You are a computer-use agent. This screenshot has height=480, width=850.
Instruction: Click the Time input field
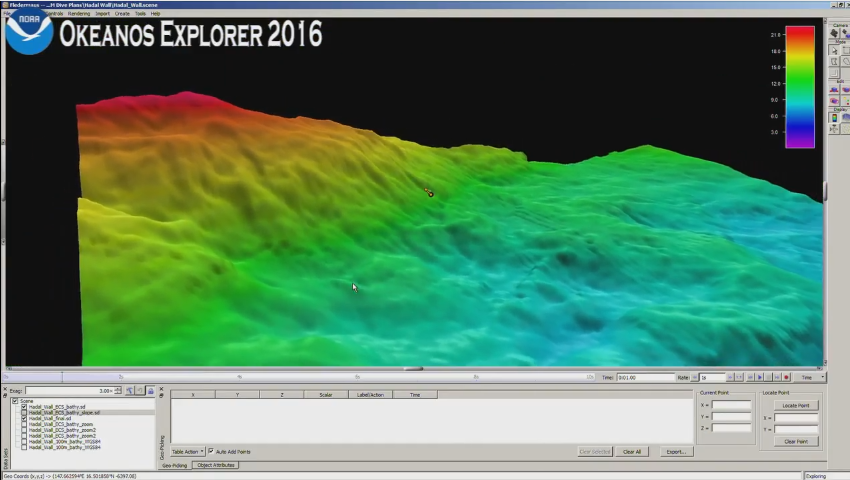point(645,377)
